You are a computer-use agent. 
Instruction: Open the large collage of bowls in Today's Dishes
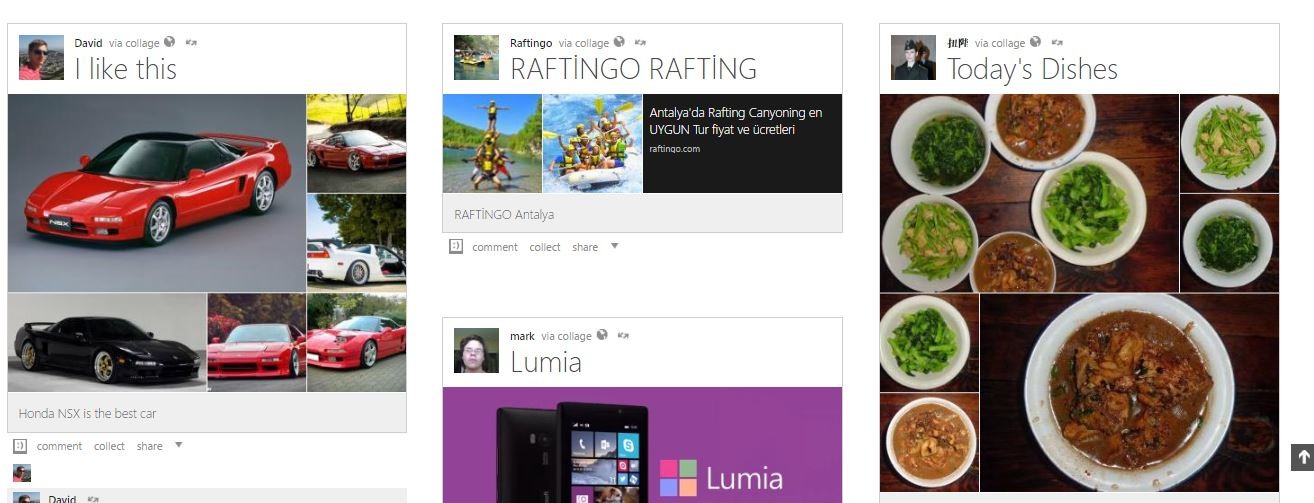(x=1029, y=193)
